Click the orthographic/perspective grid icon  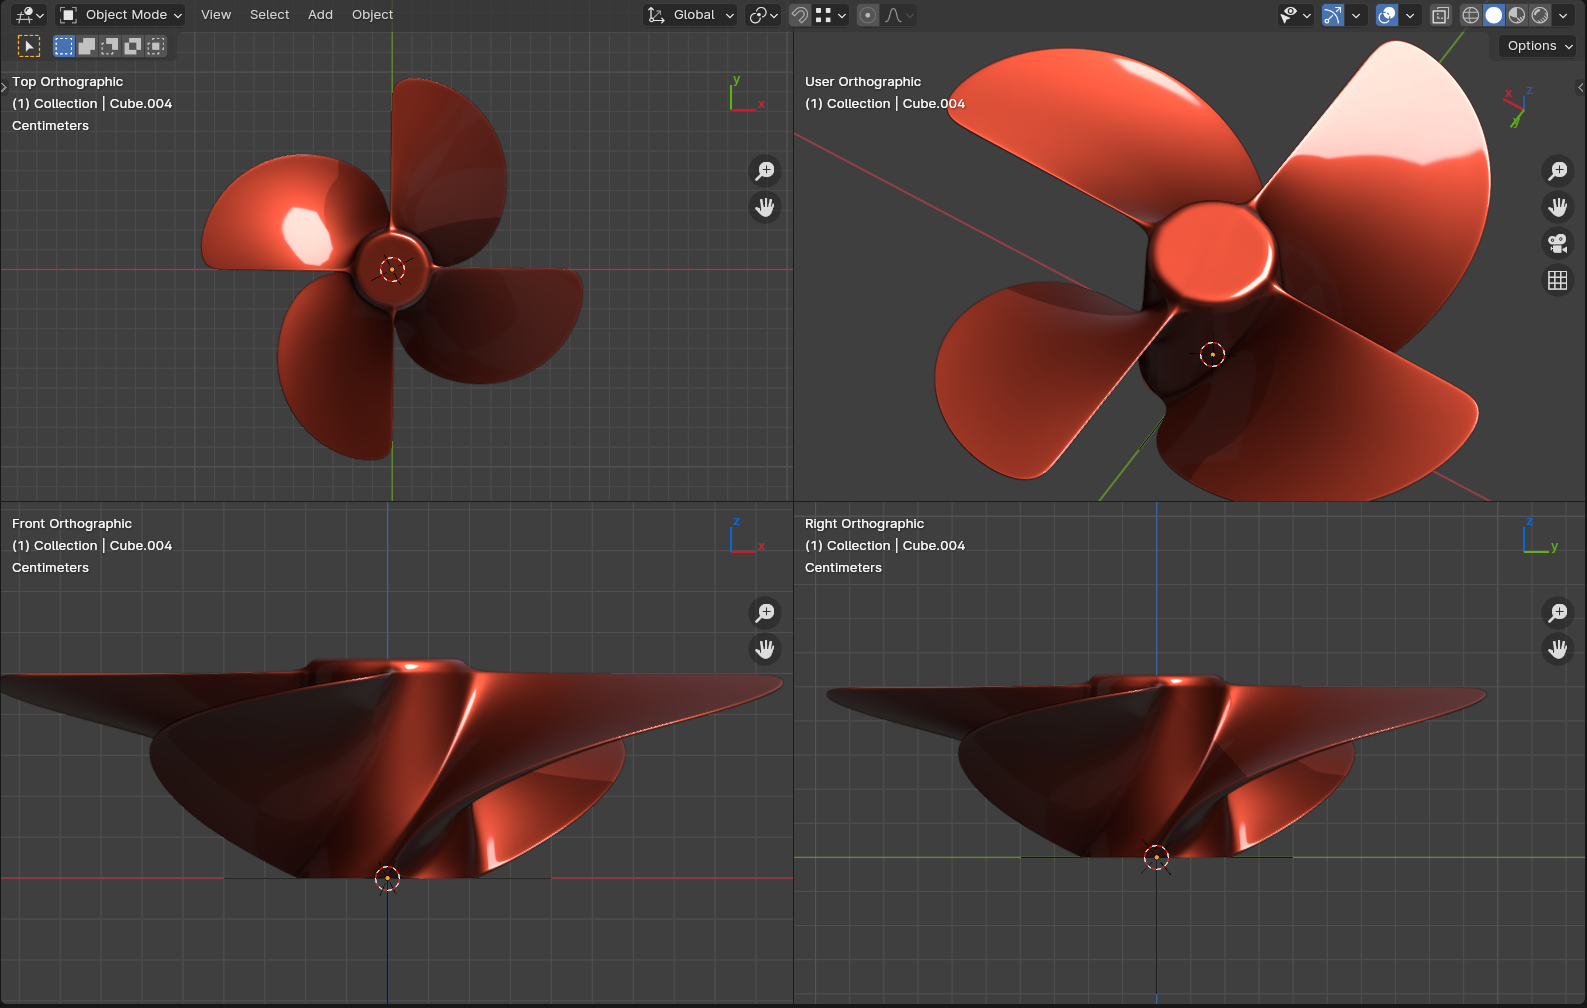(x=1557, y=280)
